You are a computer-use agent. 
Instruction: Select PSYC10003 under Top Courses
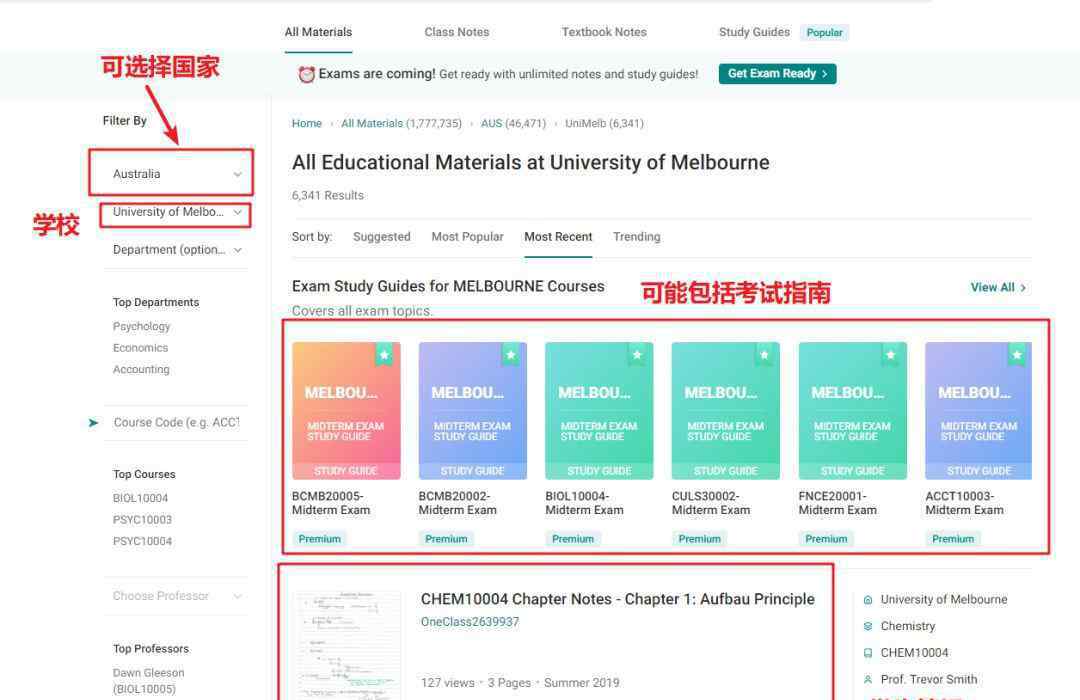click(x=143, y=519)
